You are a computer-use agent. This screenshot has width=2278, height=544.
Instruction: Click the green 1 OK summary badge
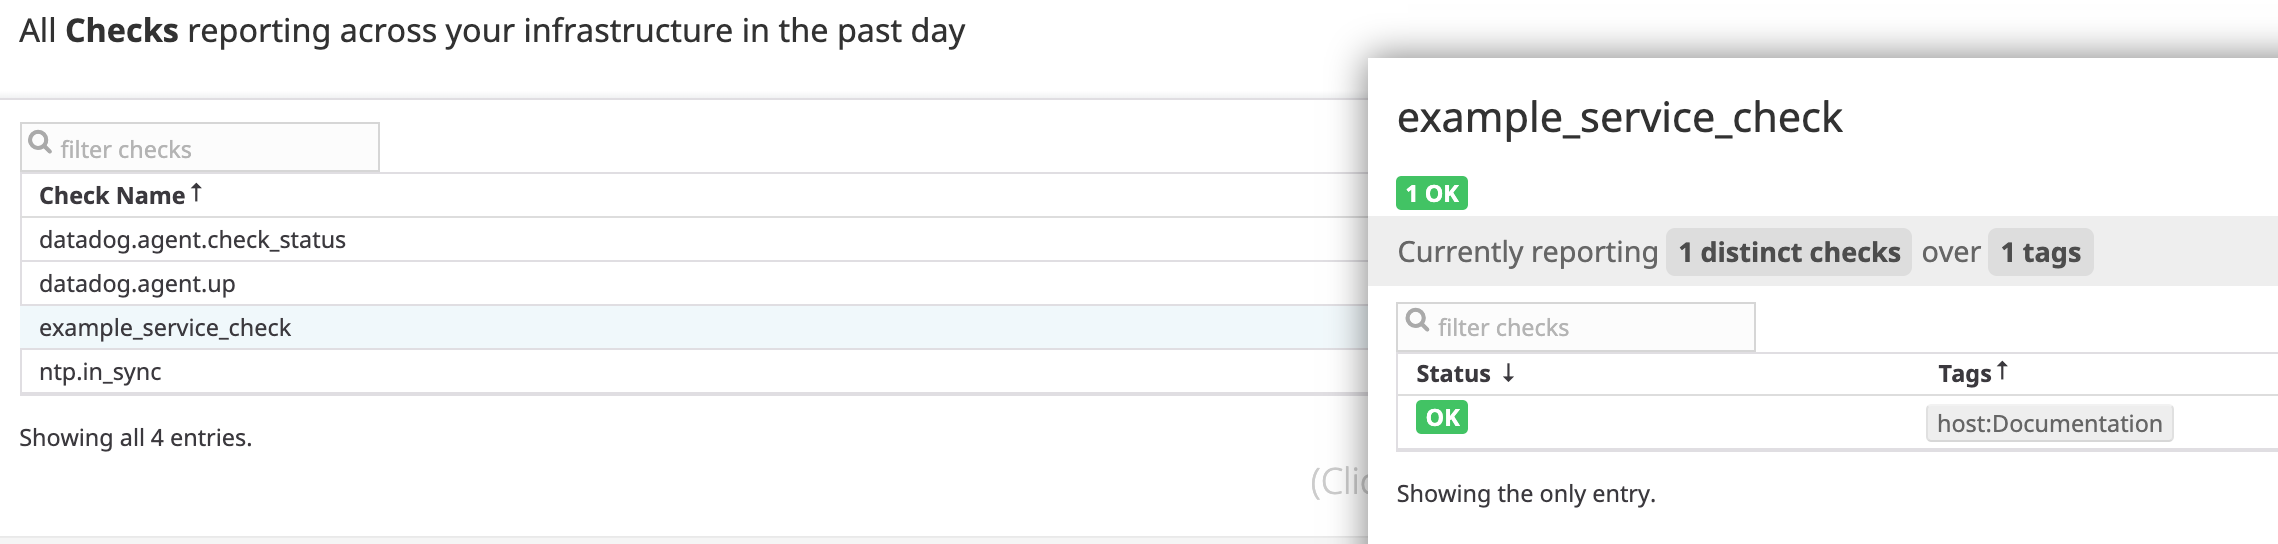point(1431,193)
